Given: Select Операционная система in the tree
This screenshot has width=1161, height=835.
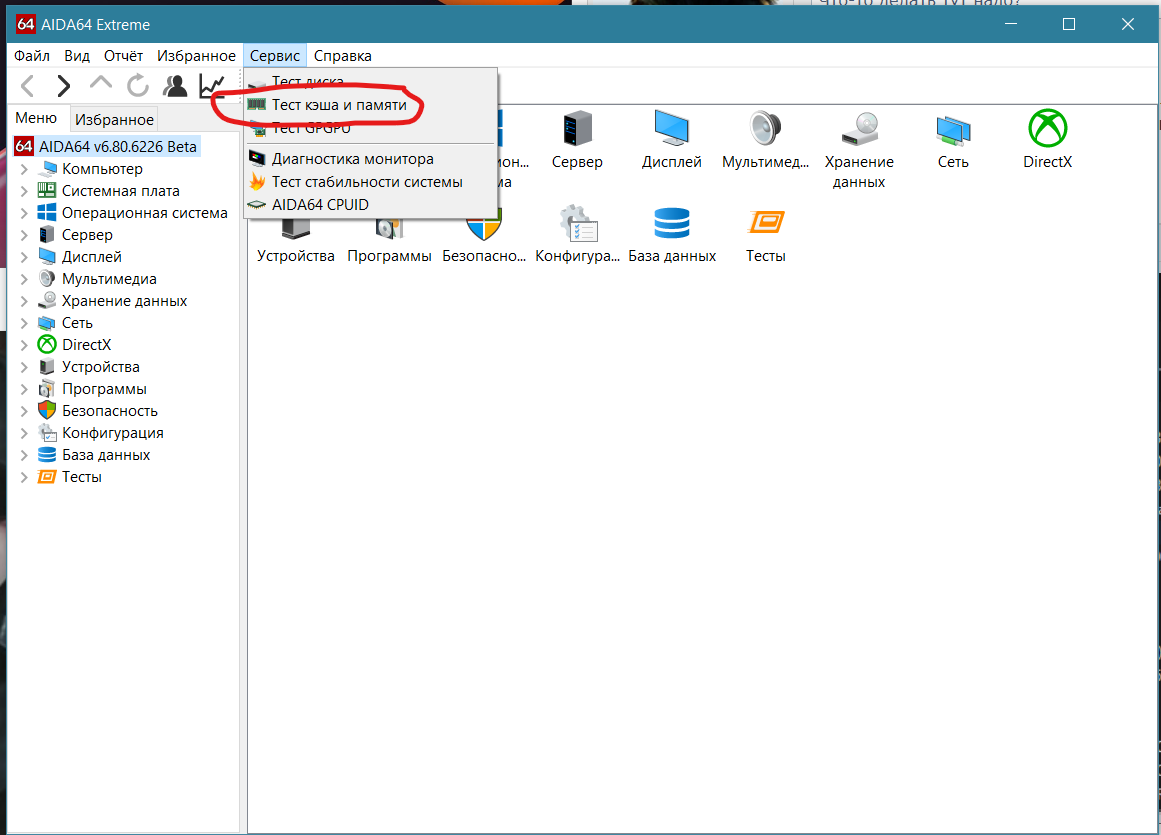Looking at the screenshot, I should pos(144,213).
